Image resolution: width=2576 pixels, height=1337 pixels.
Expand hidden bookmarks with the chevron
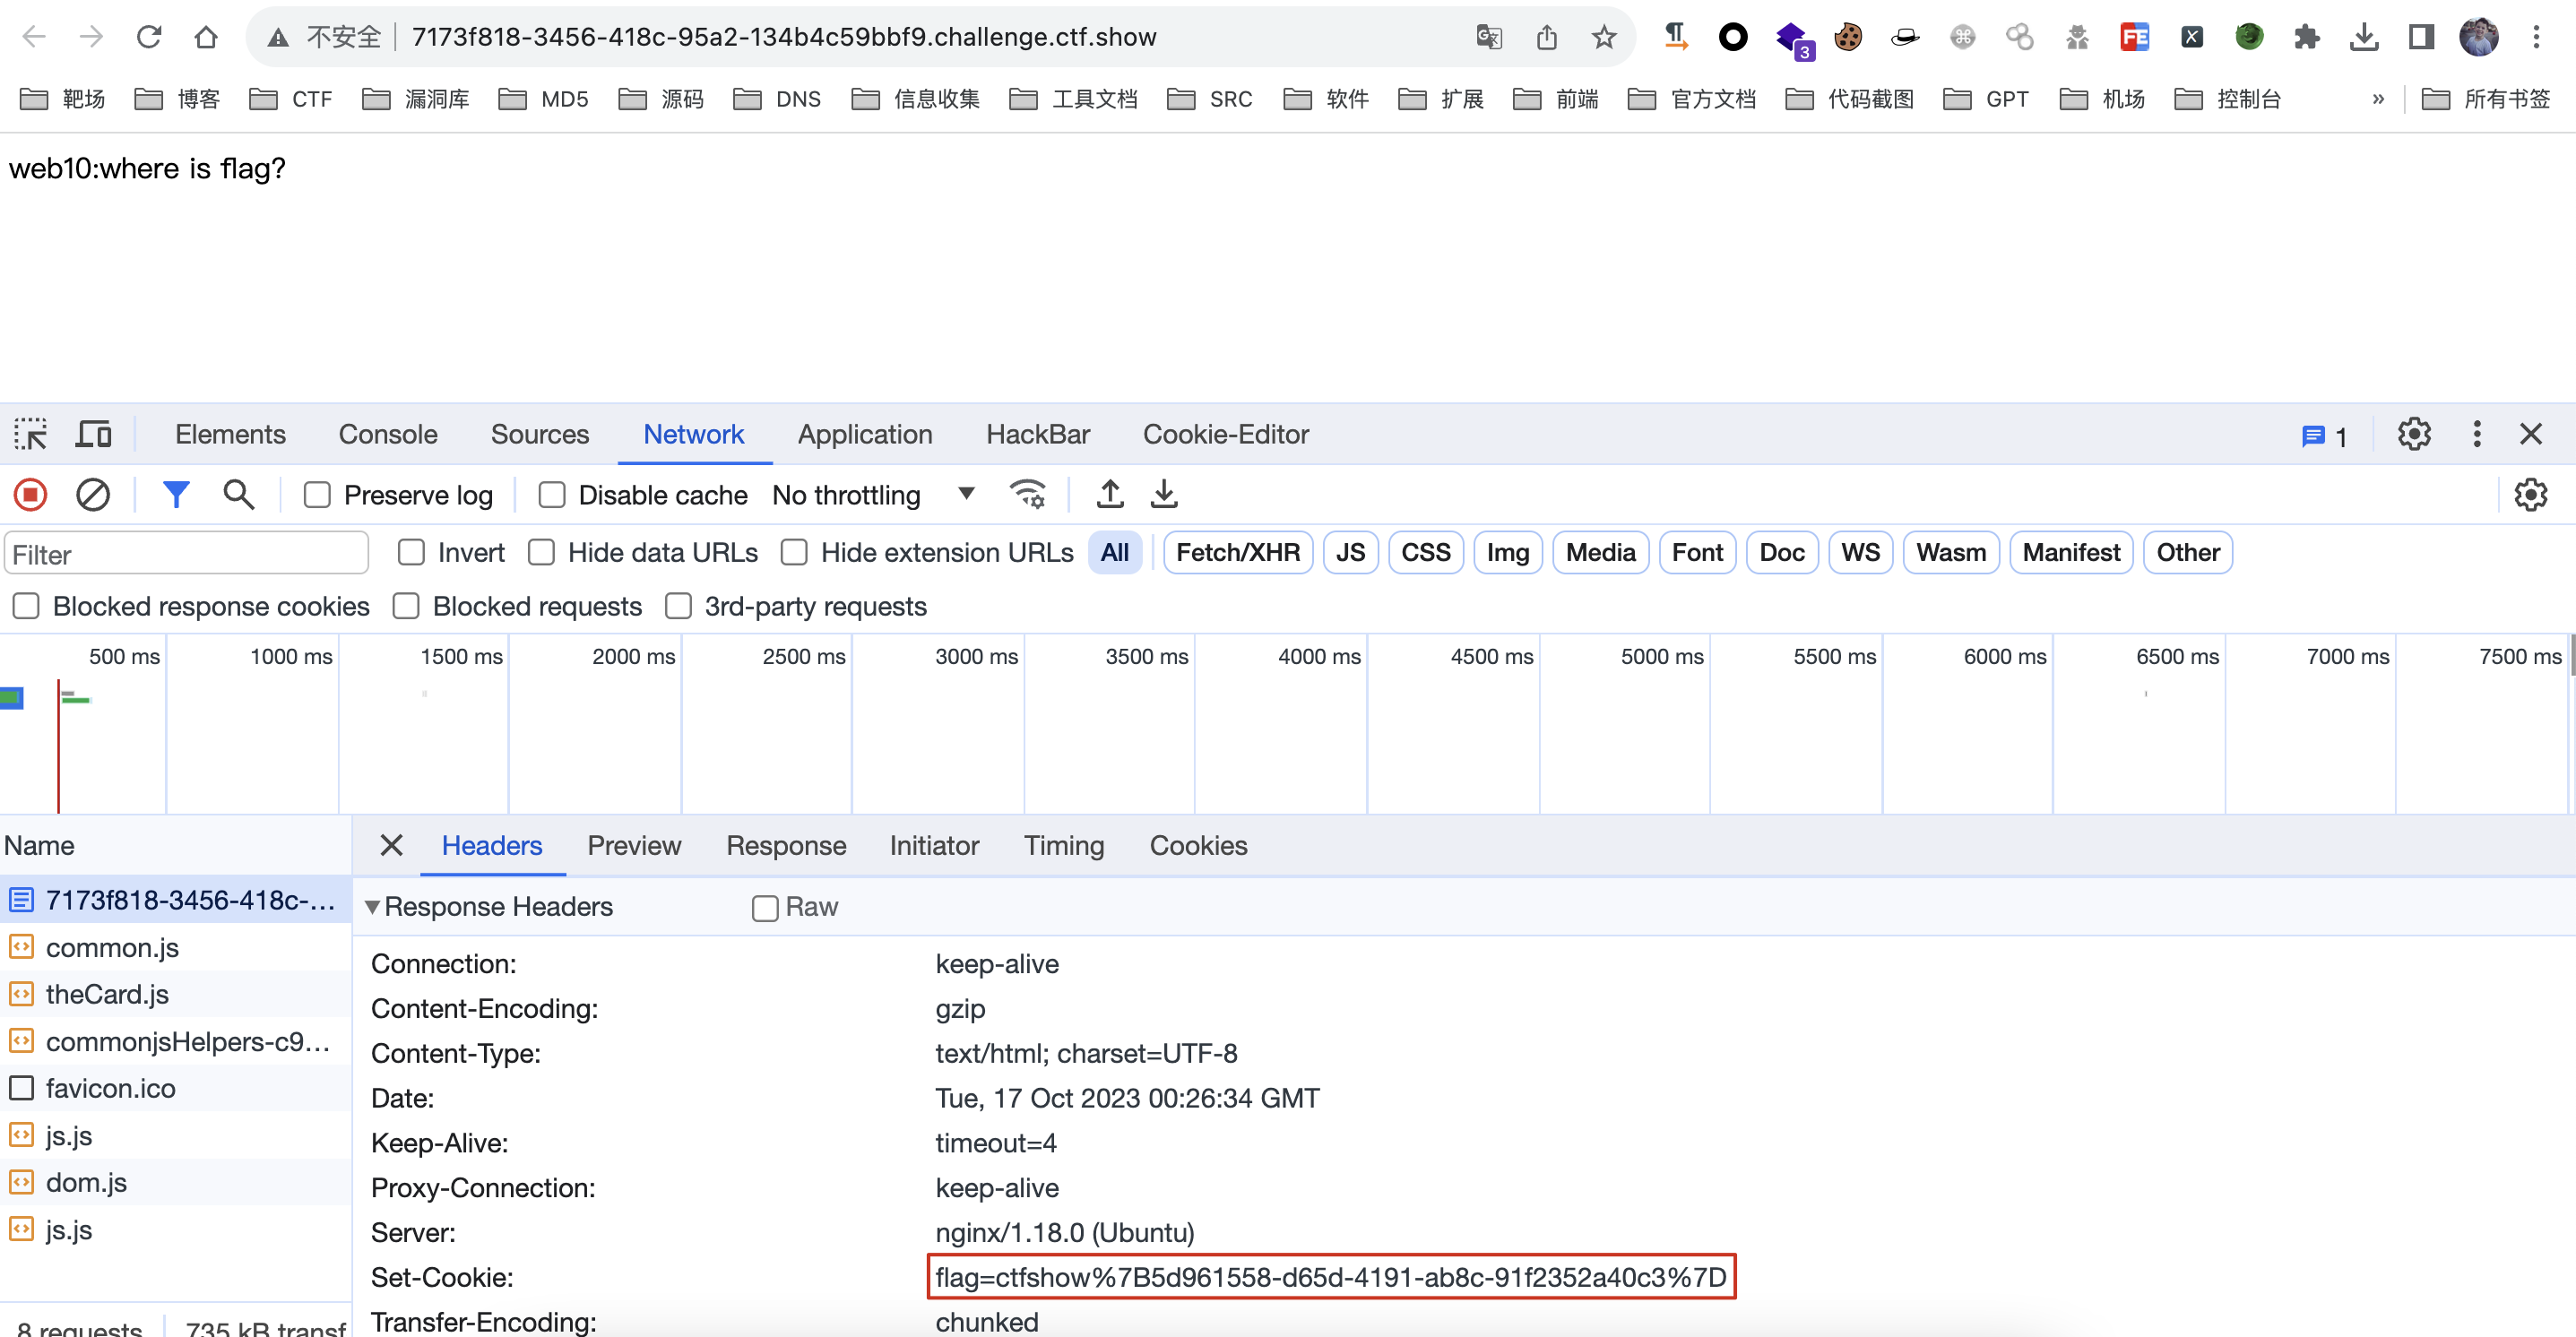click(x=2378, y=99)
